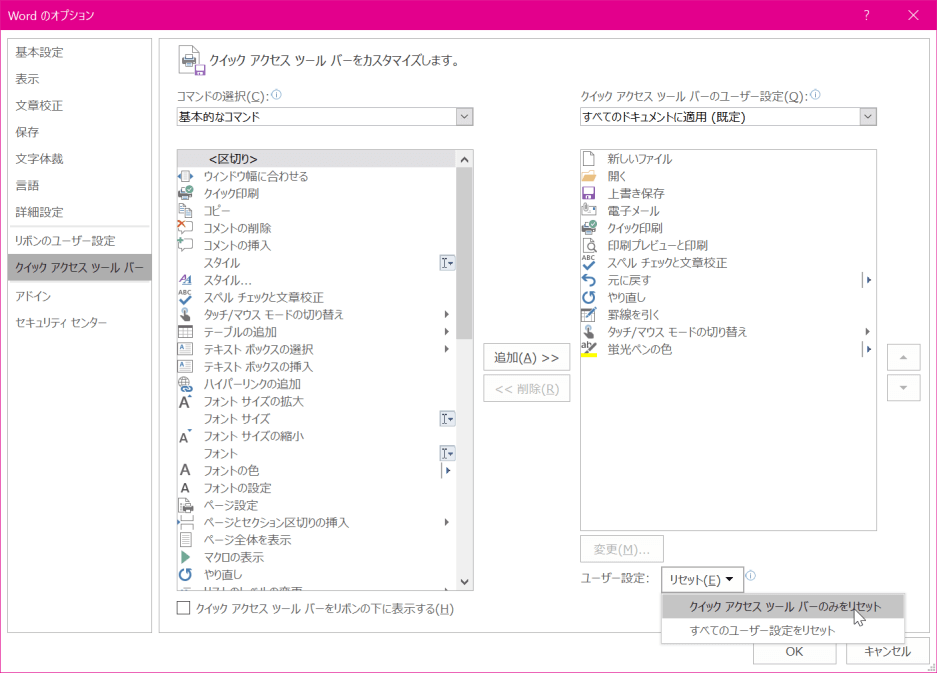
Task: Select the マクロの表示 play icon
Action: [x=185, y=557]
